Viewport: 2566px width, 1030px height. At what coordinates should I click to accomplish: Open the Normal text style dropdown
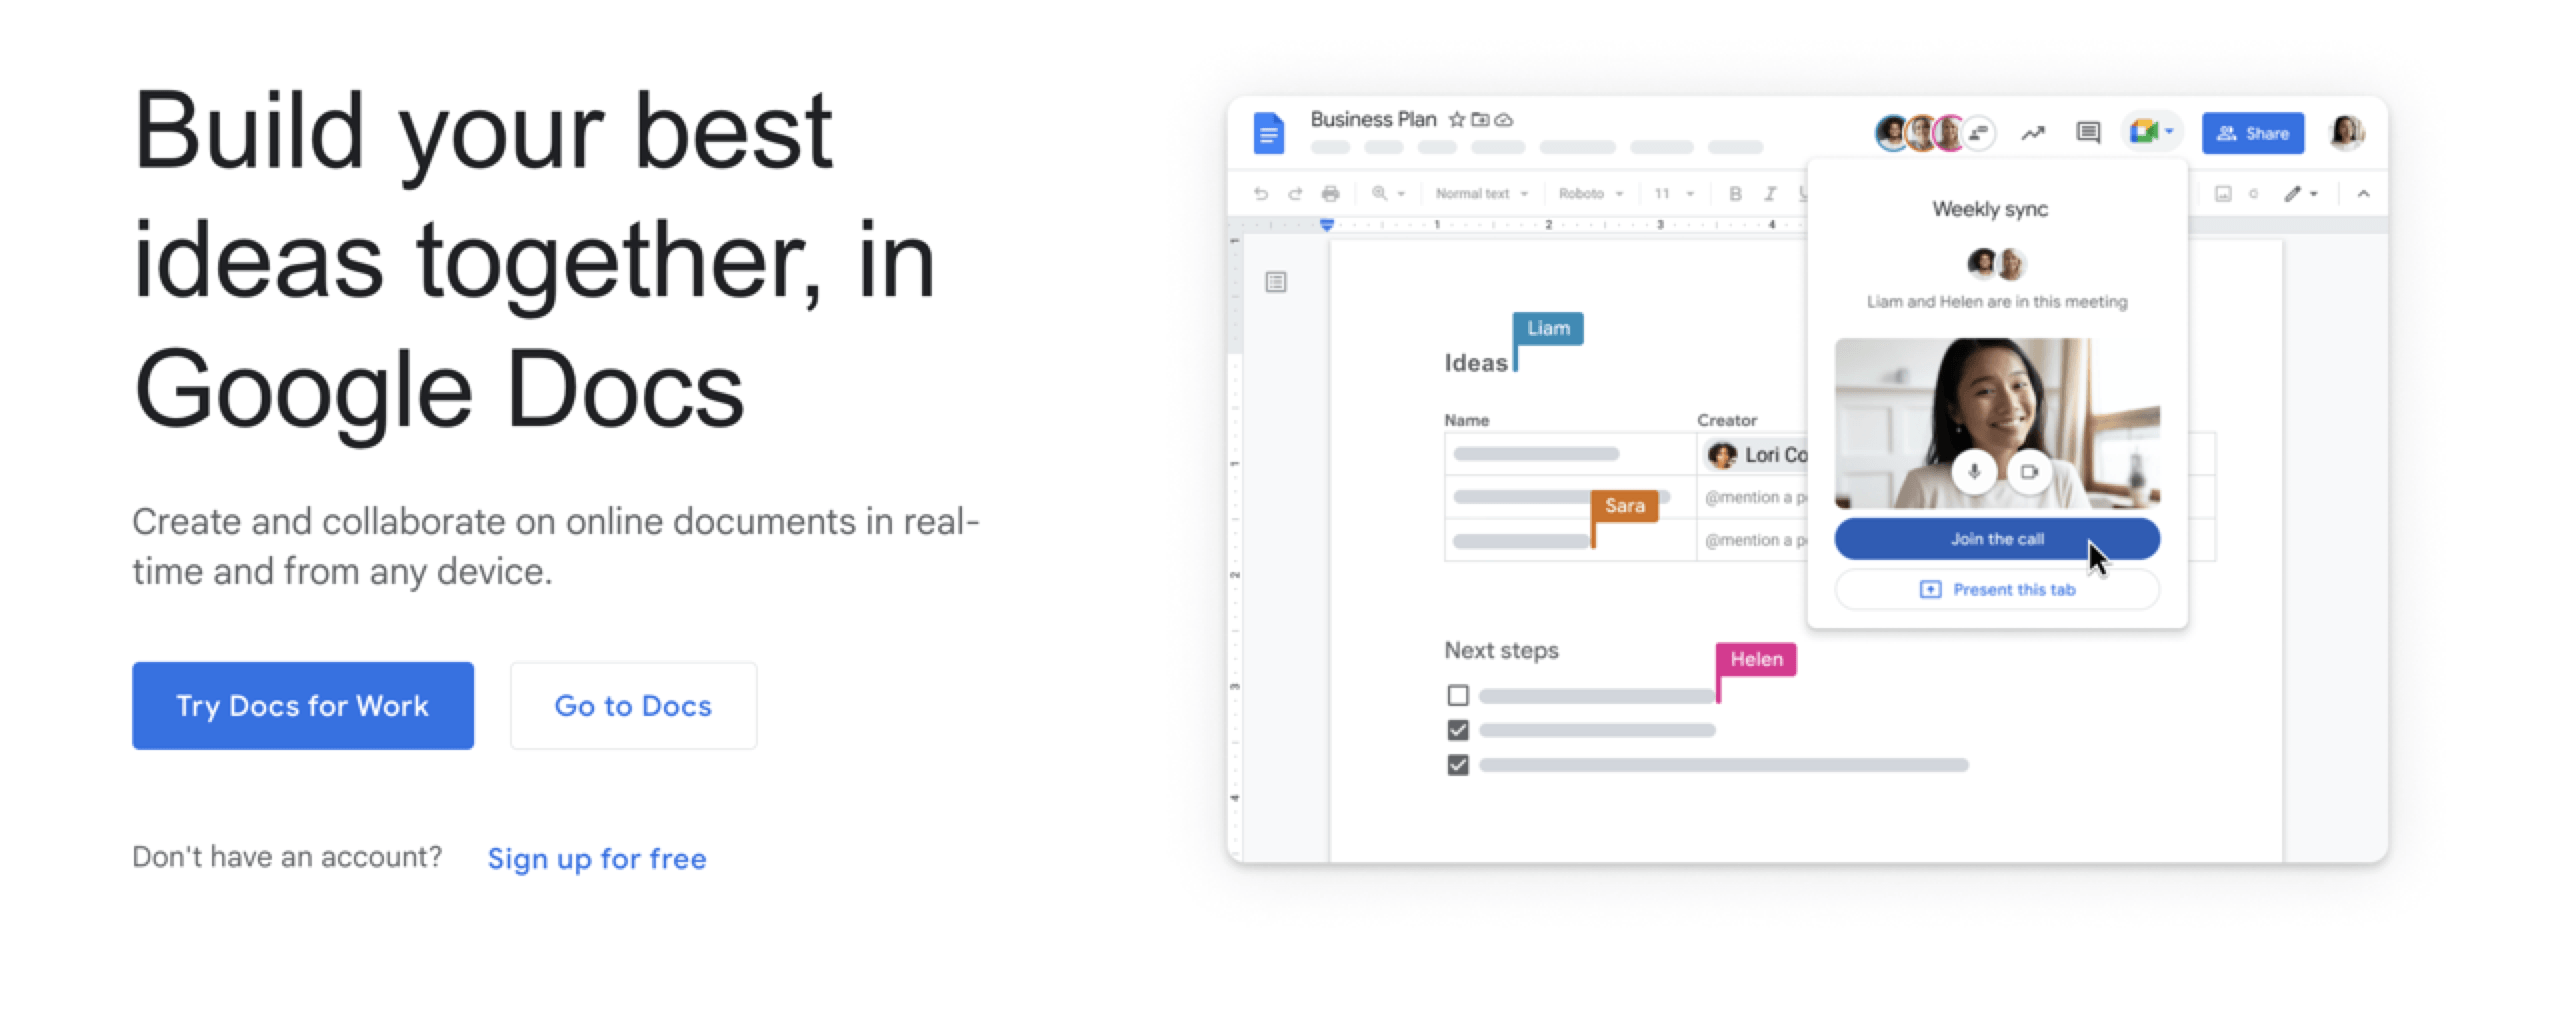1481,194
